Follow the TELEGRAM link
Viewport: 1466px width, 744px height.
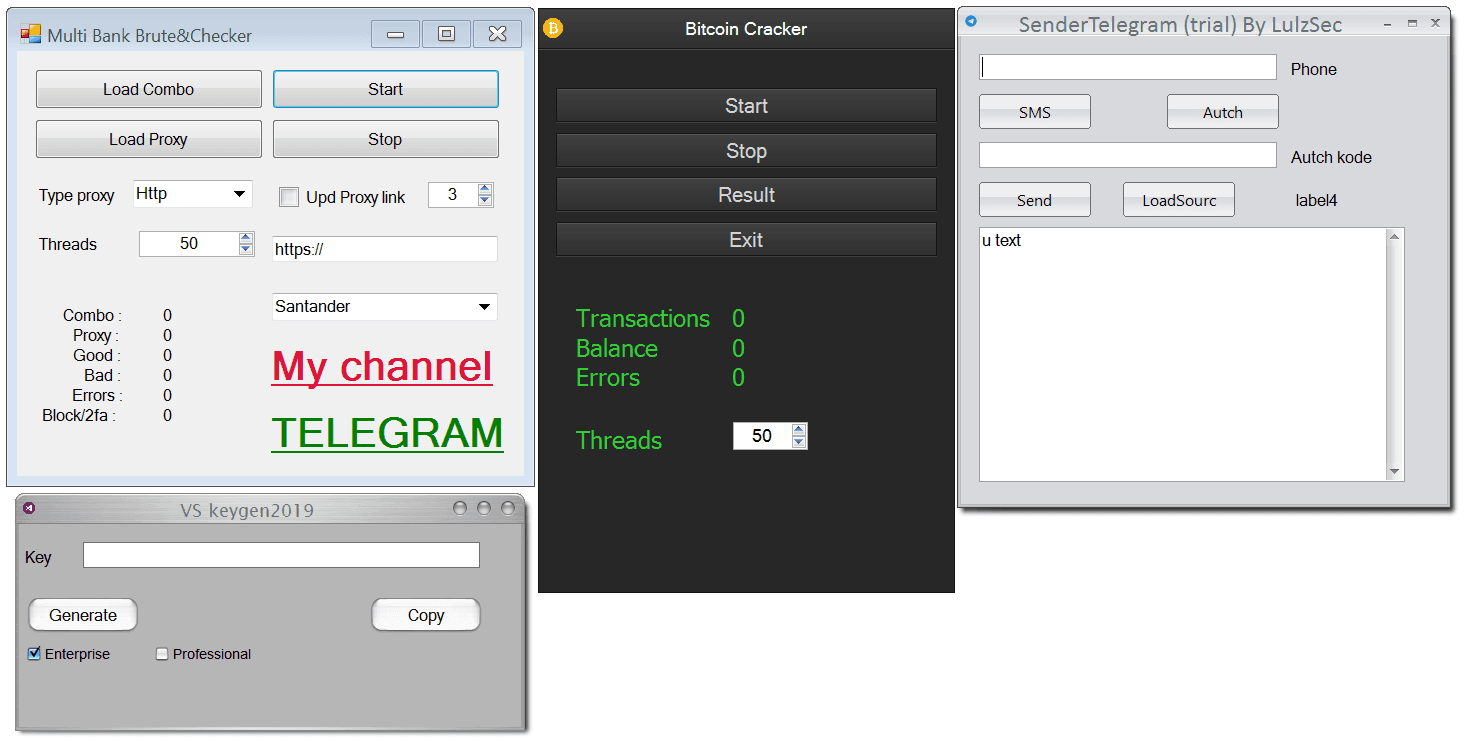pos(387,432)
